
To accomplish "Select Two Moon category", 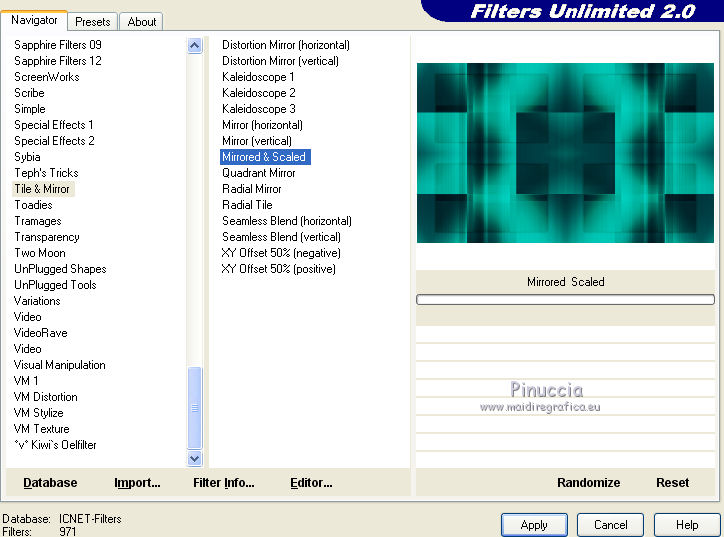I will (x=40, y=253).
